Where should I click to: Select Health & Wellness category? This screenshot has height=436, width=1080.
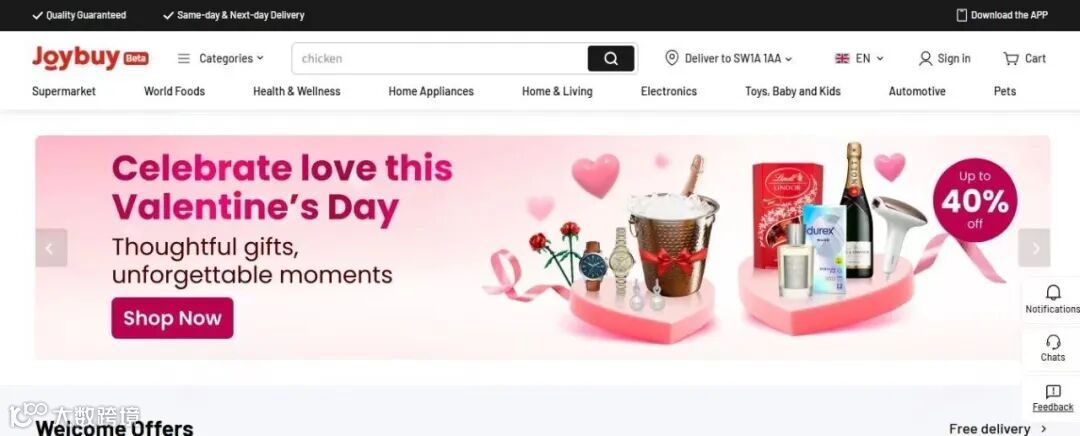[296, 91]
